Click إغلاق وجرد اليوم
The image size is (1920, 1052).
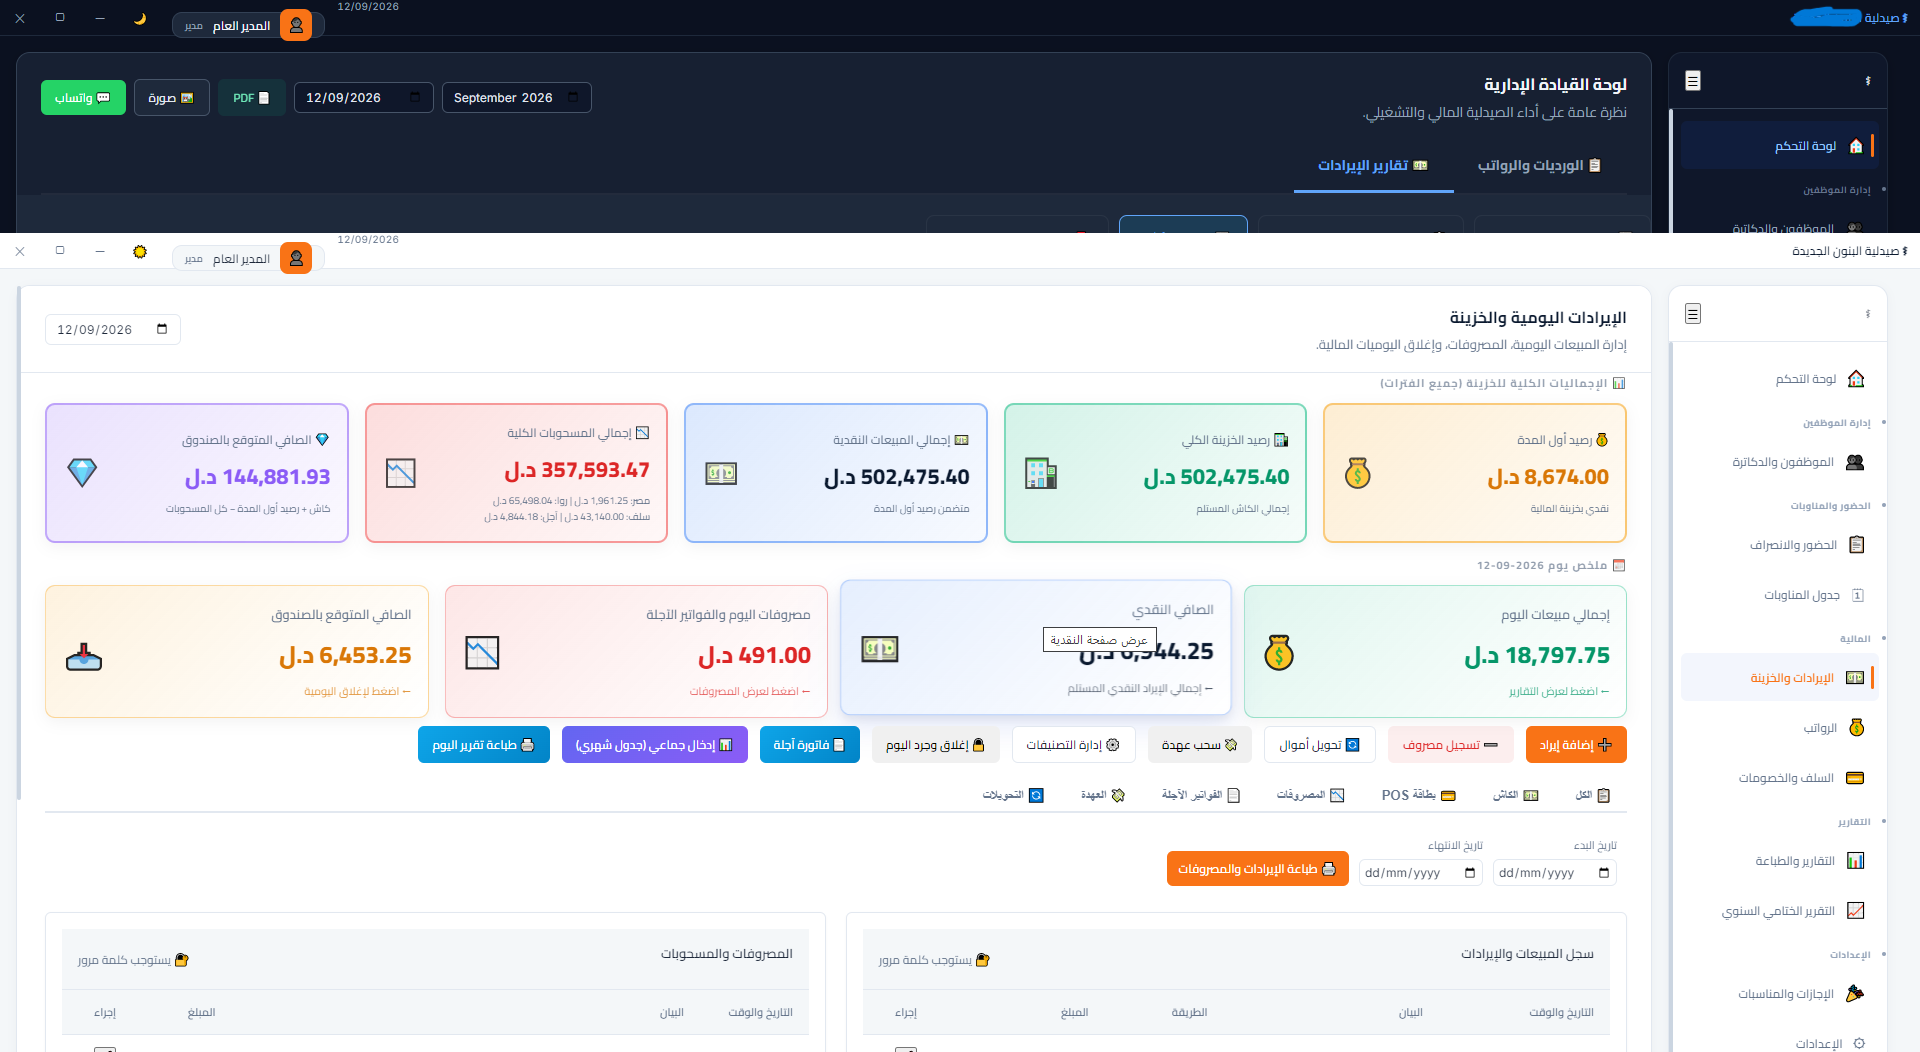[935, 745]
